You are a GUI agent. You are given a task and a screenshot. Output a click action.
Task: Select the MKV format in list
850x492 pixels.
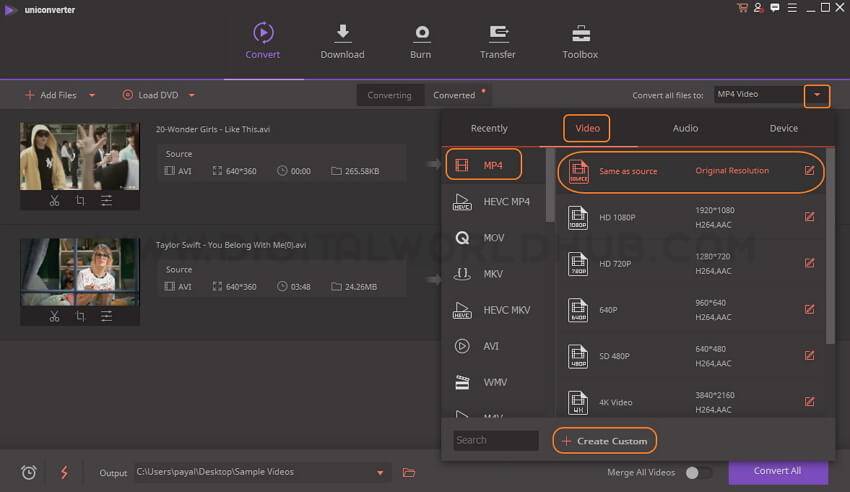point(492,274)
